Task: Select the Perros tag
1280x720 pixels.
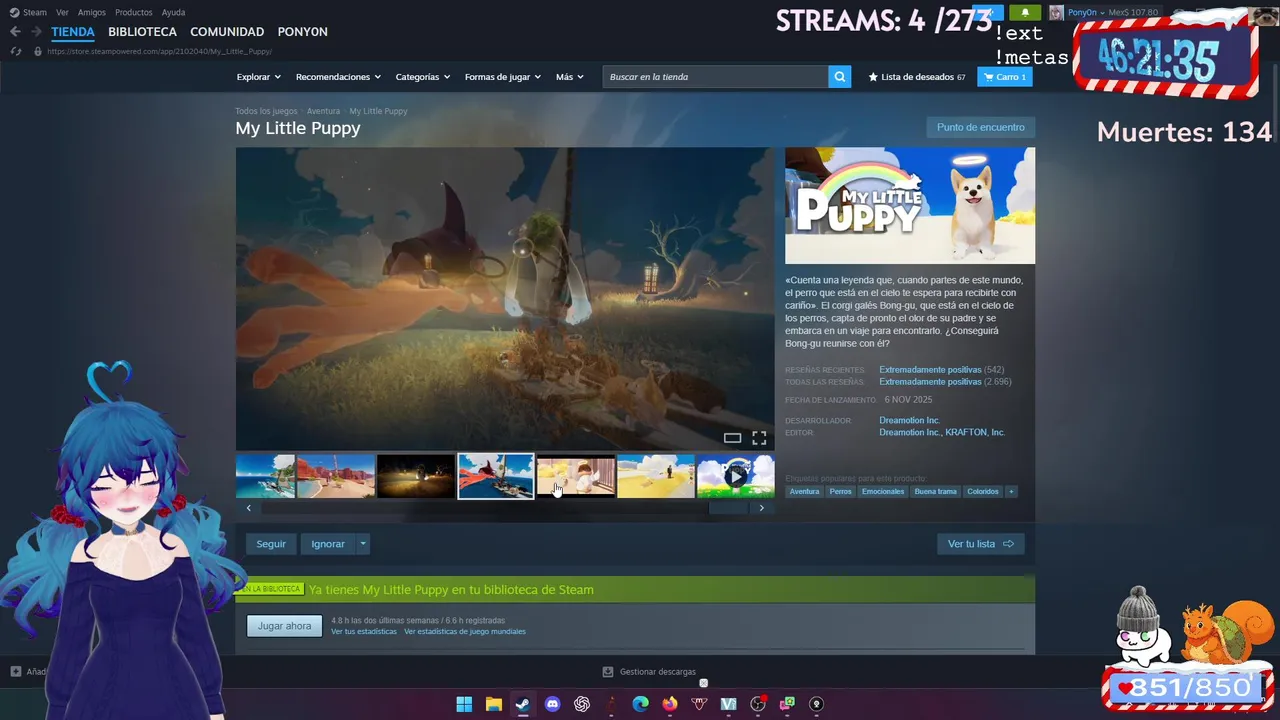Action: pyautogui.click(x=840, y=491)
